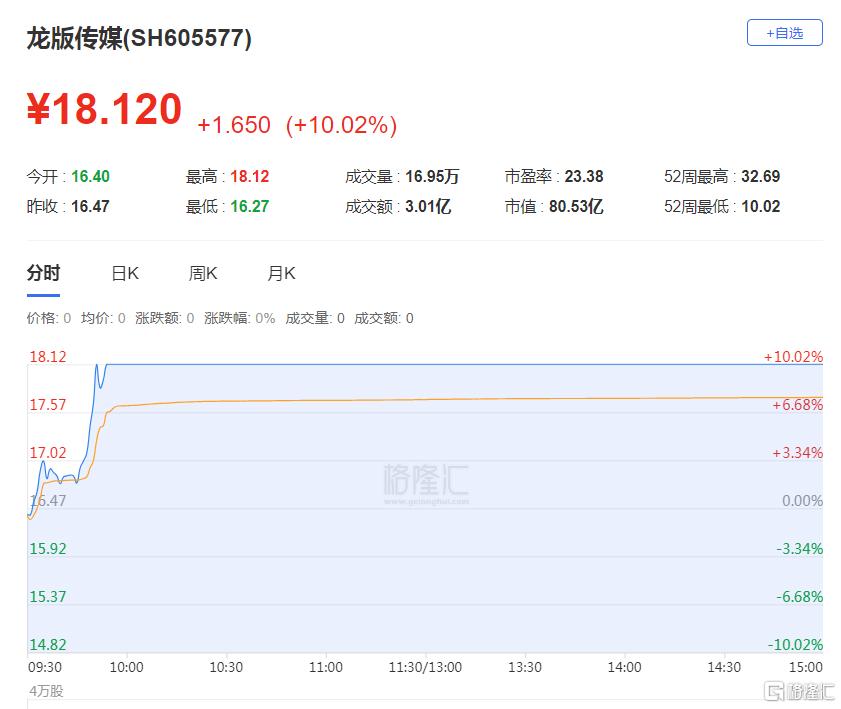Screen dimensions: 841x709
Task: Click the 14:30 time axis label
Action: point(724,667)
